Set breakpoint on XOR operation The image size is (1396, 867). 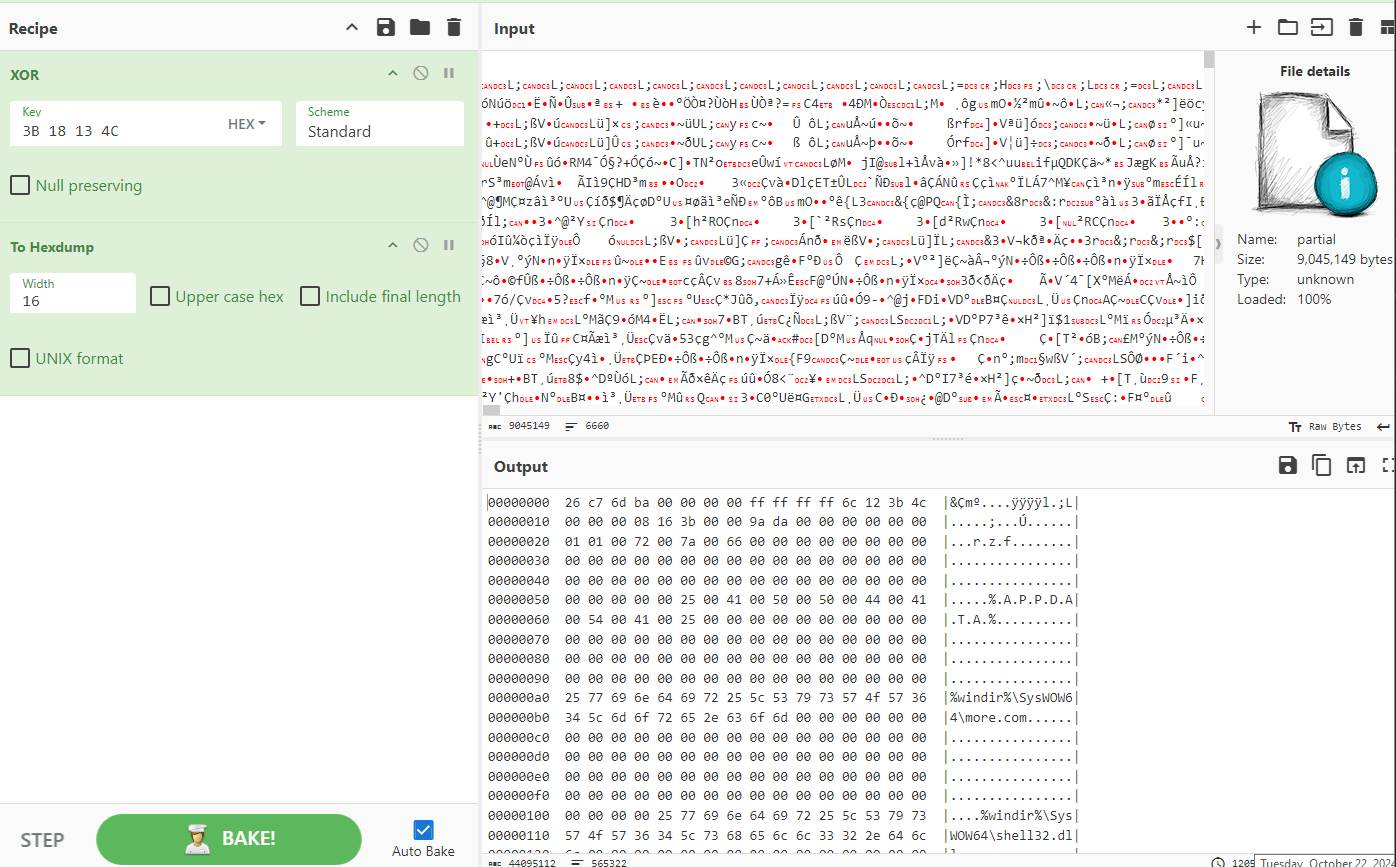(449, 73)
